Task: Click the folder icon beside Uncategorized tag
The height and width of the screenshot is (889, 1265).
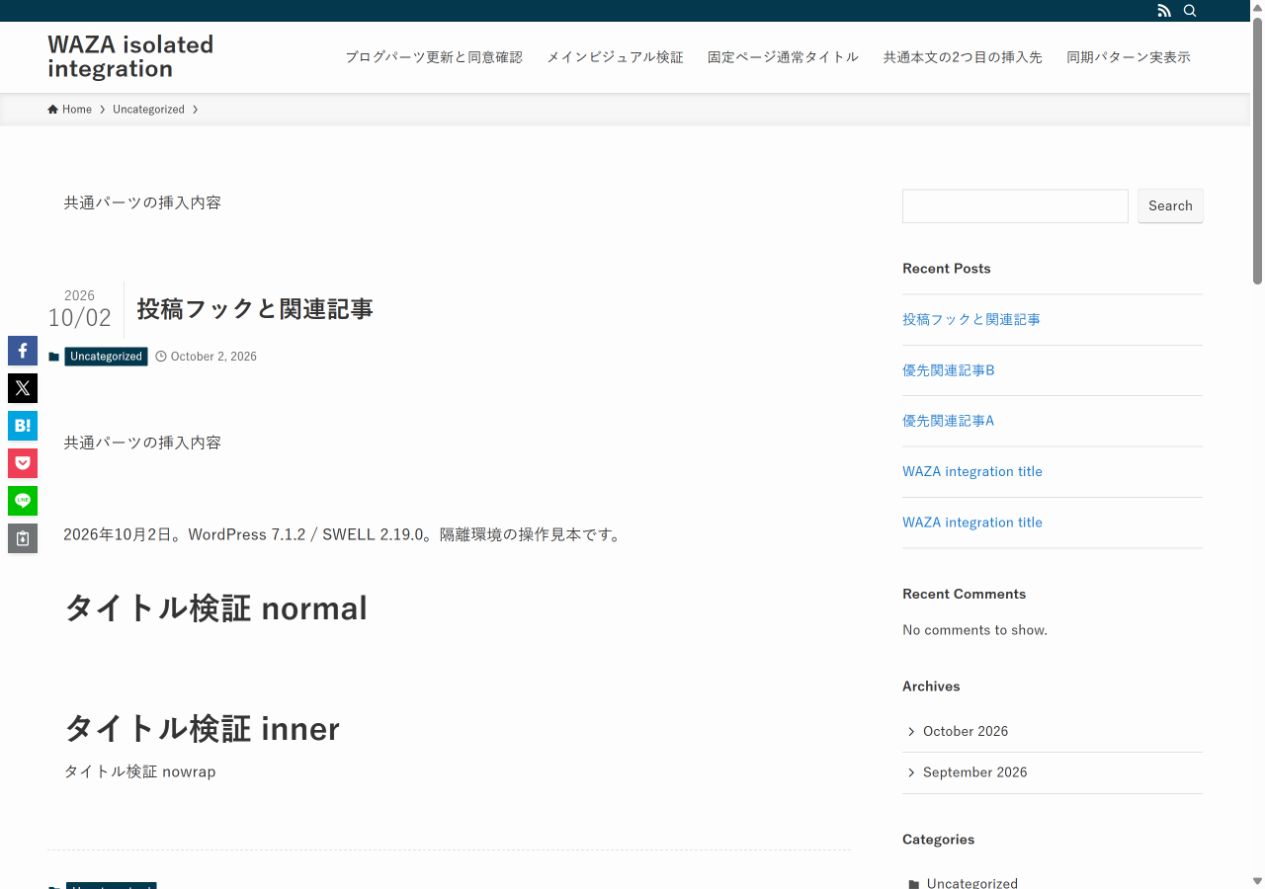Action: [54, 357]
